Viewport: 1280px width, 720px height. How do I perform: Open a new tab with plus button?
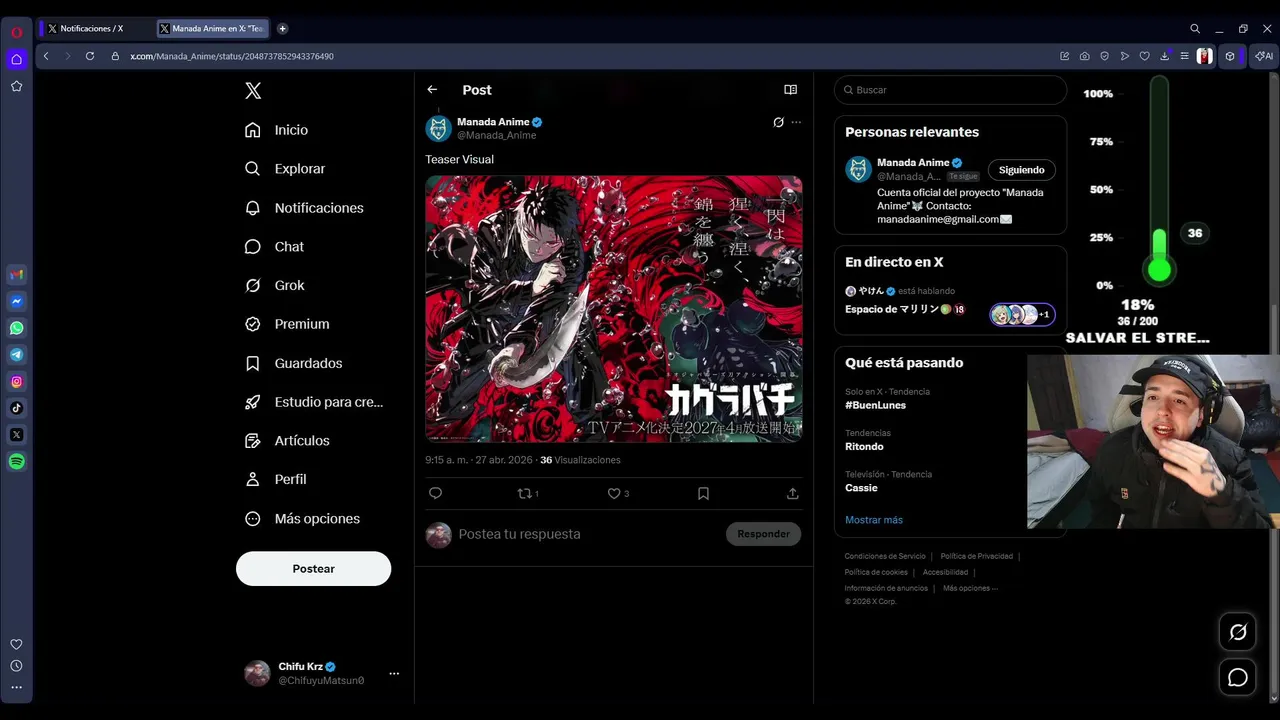tap(283, 29)
